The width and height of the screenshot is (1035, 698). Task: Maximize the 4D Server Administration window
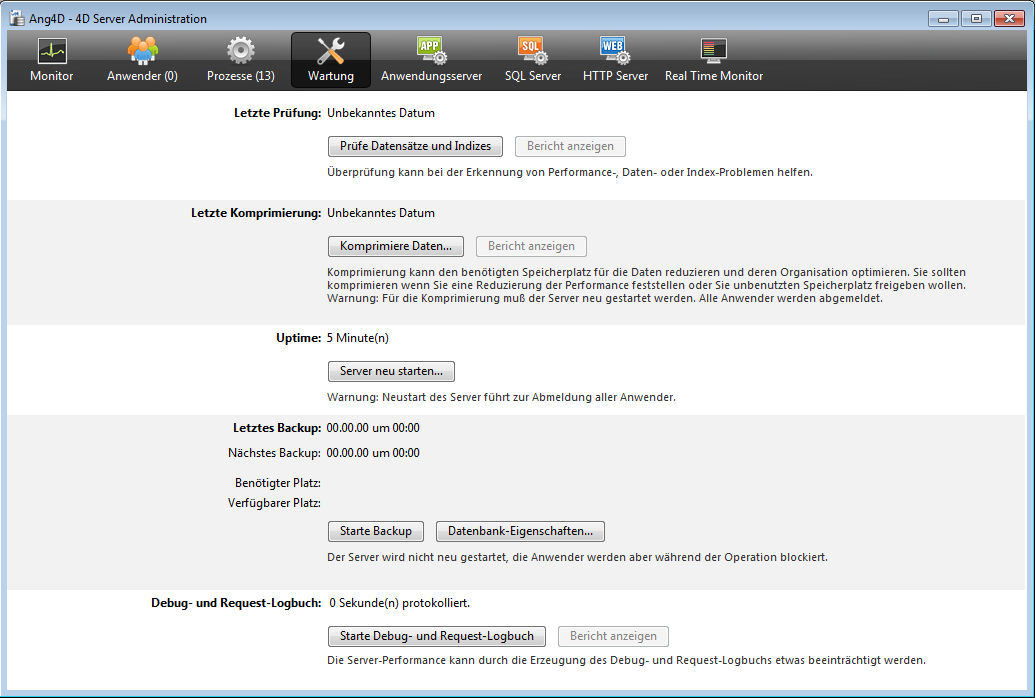(975, 18)
